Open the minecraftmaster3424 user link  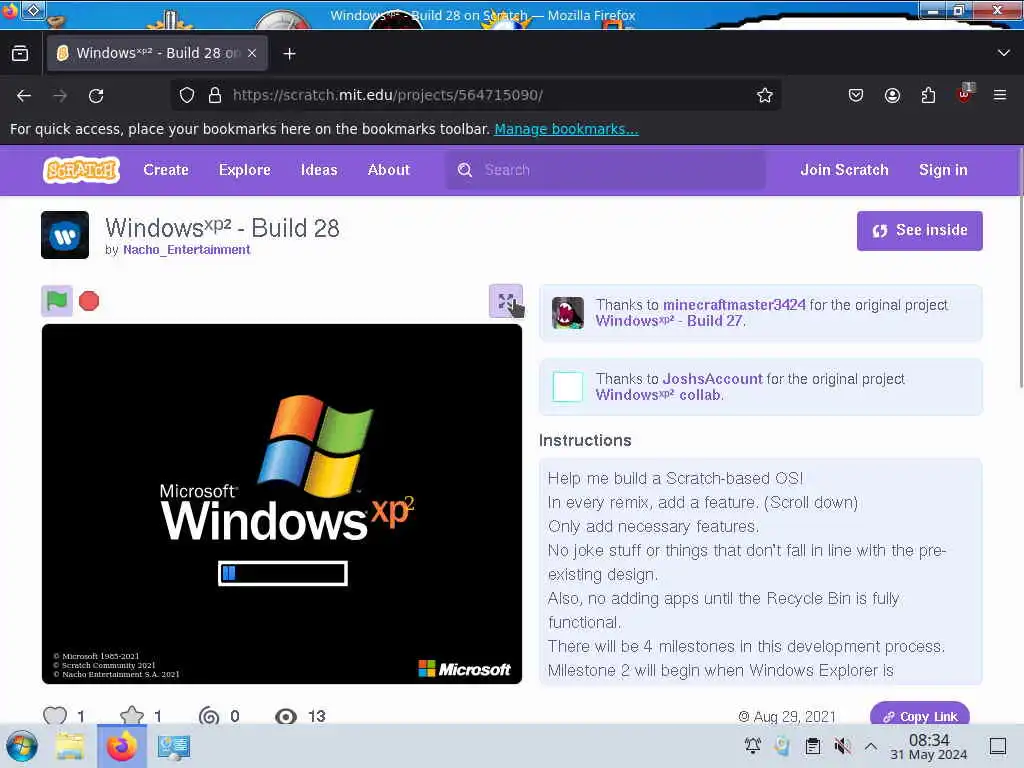point(734,305)
